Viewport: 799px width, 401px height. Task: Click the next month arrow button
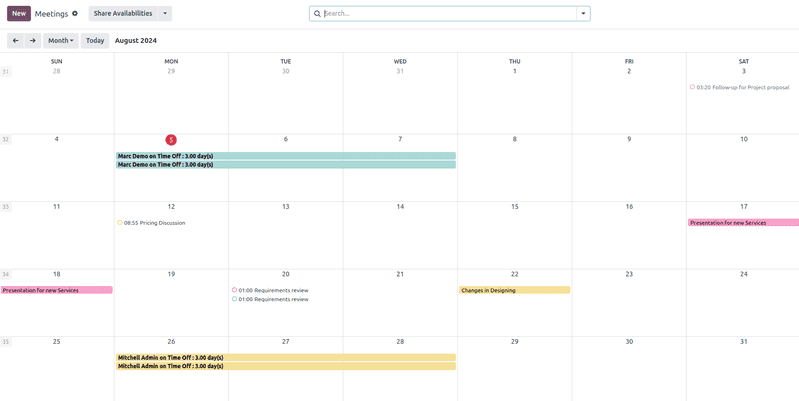33,41
